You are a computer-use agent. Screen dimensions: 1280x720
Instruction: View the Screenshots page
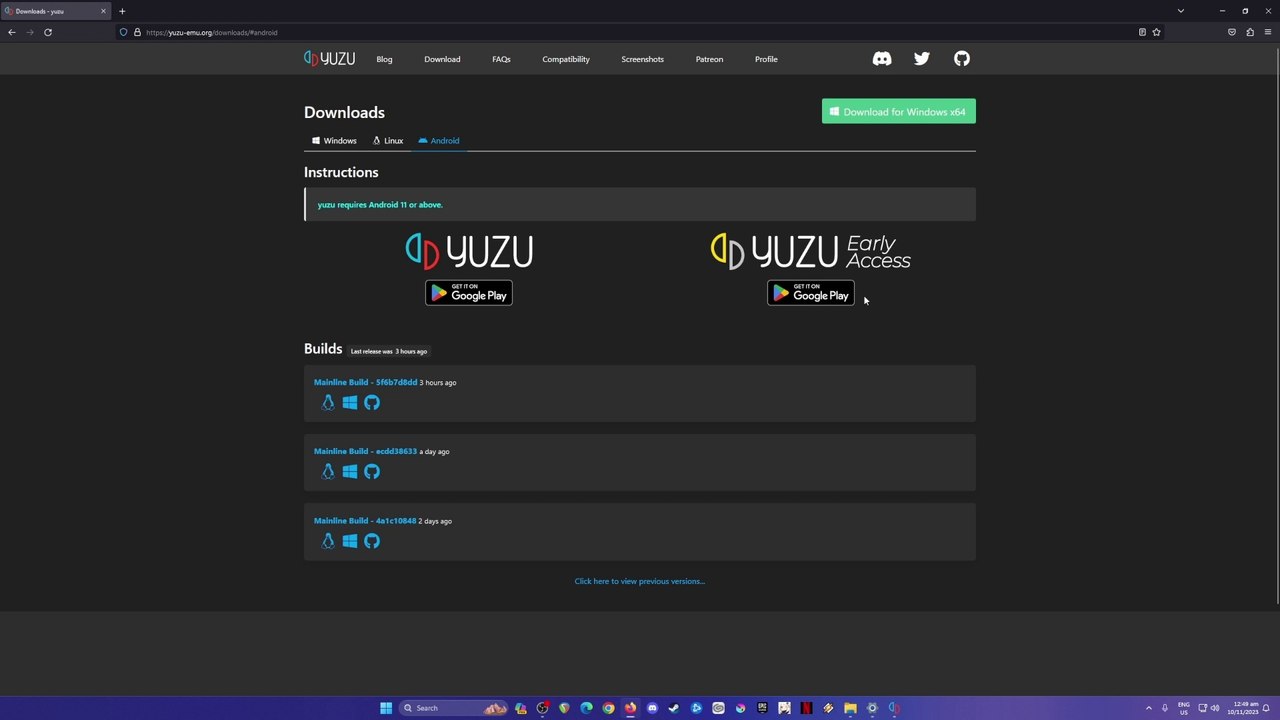point(642,59)
